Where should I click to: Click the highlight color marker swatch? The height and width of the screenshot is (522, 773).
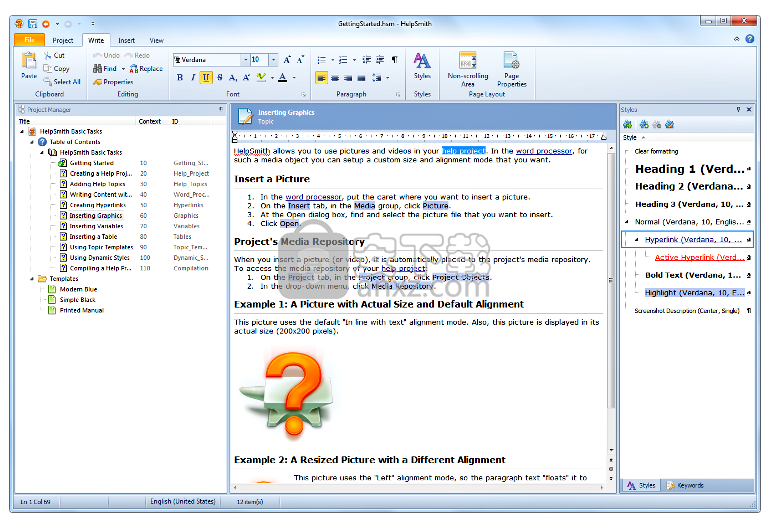261,77
